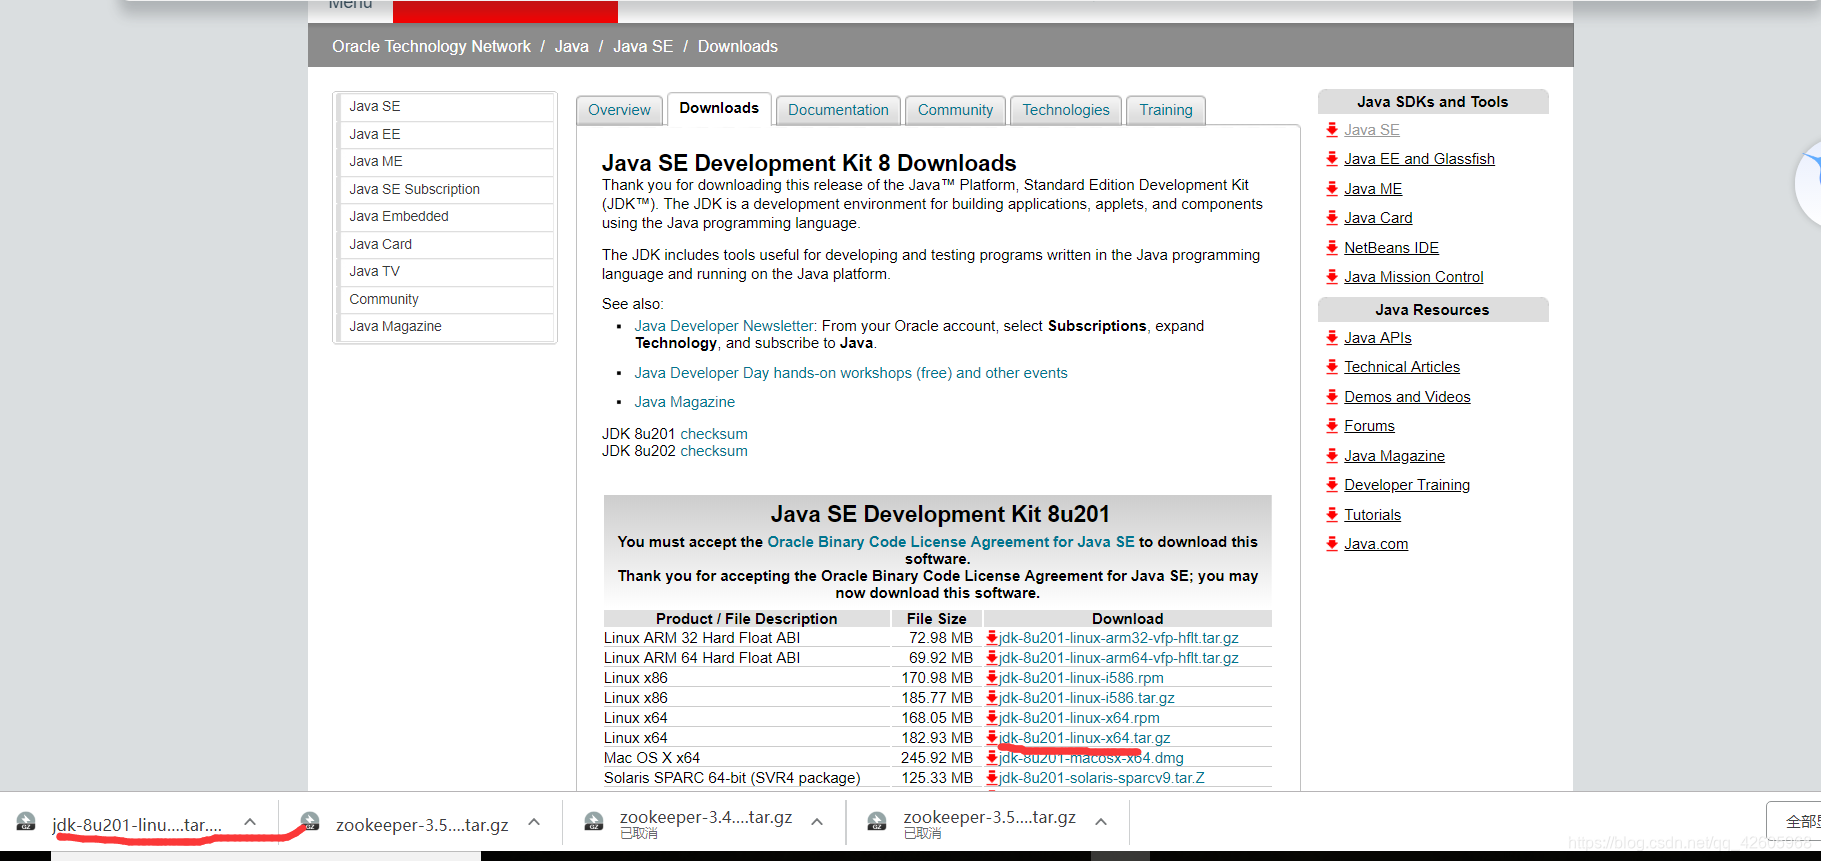Open Technical Articles resource link
Image resolution: width=1821 pixels, height=861 pixels.
(x=1402, y=367)
